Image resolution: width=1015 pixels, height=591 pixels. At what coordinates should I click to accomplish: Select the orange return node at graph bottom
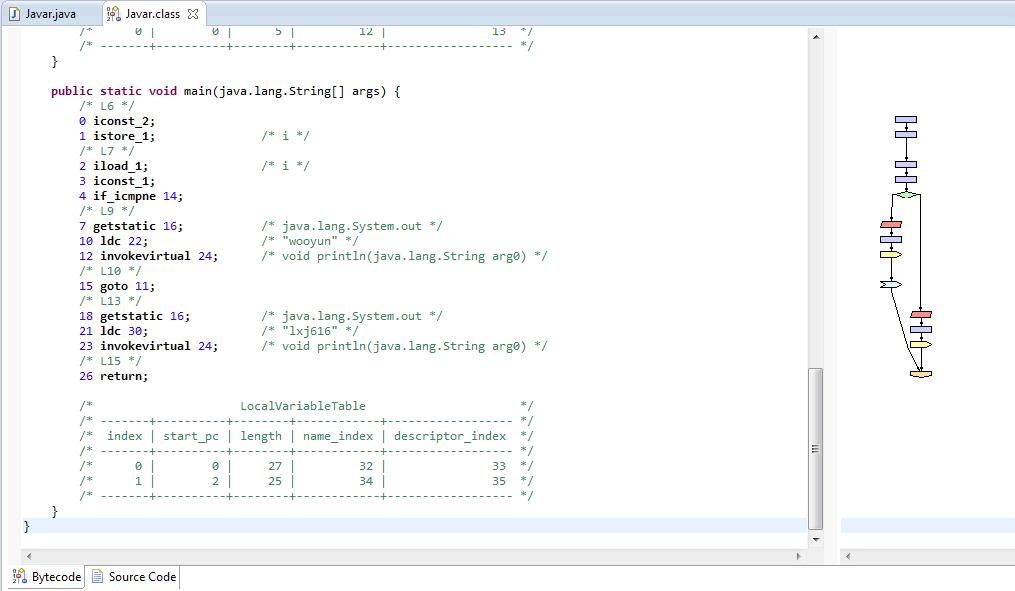click(x=921, y=374)
